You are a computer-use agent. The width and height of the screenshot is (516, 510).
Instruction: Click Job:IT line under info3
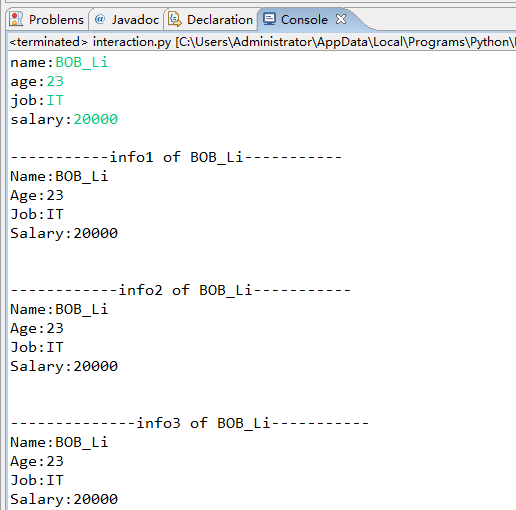pos(37,480)
